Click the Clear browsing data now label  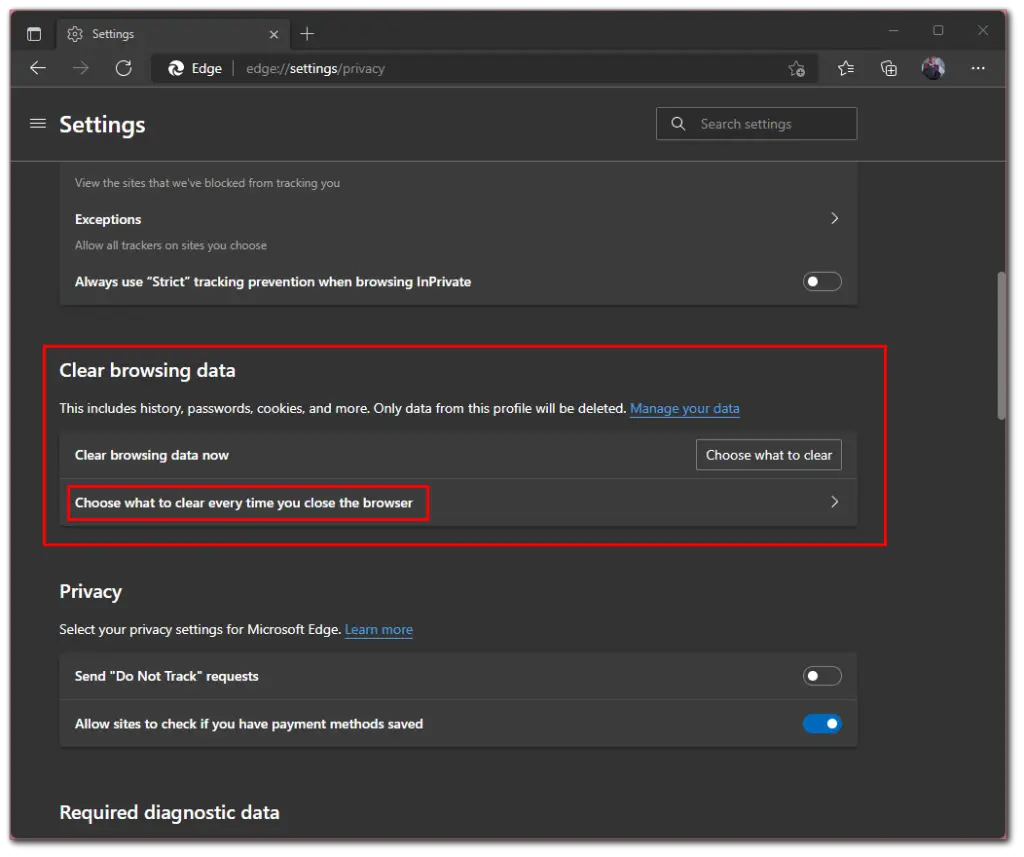tap(152, 455)
